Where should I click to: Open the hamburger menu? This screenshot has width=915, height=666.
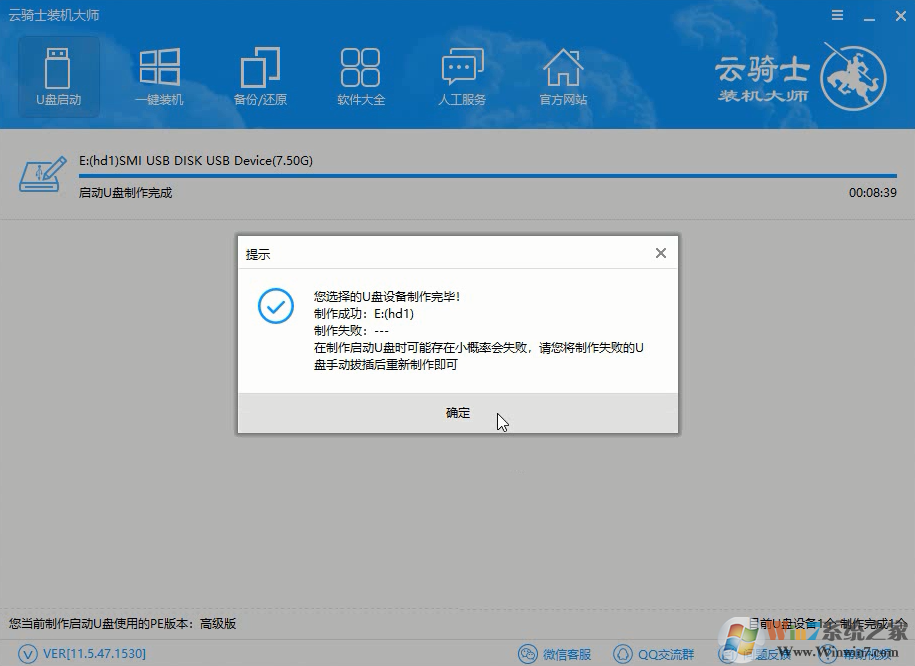[838, 15]
